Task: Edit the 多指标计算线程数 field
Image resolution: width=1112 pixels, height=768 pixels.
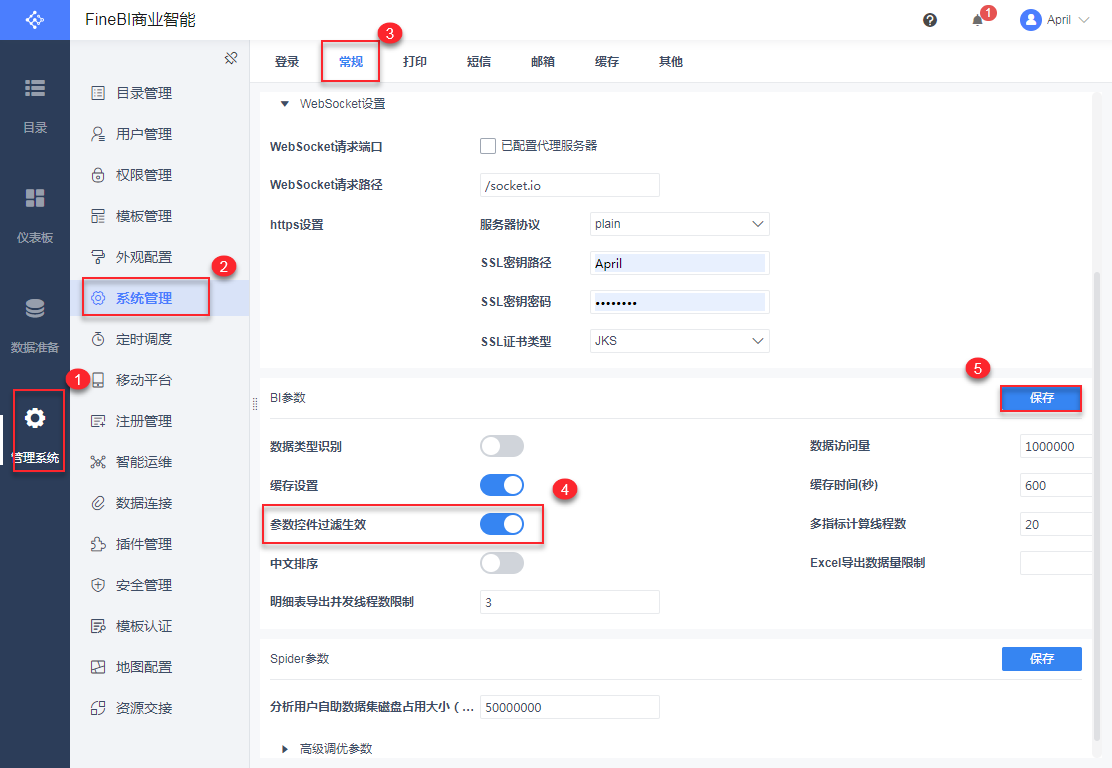Action: [x=1056, y=524]
